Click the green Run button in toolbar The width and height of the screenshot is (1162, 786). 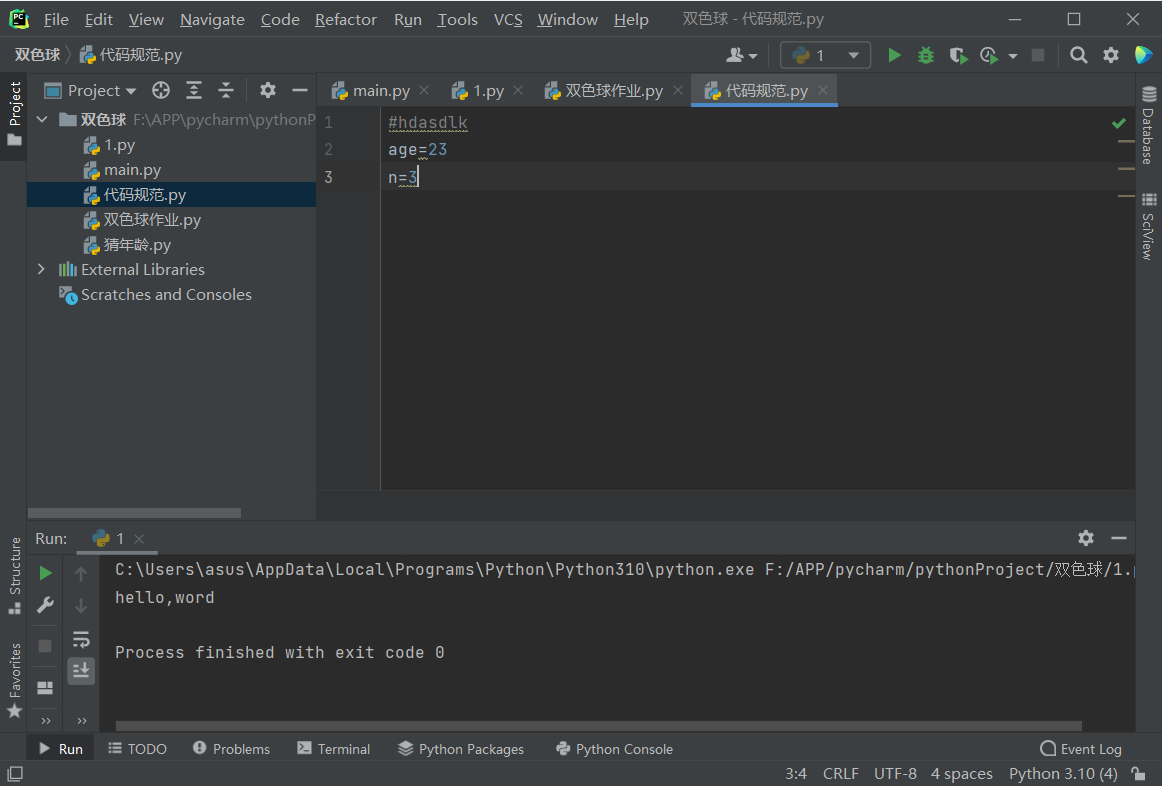click(894, 56)
